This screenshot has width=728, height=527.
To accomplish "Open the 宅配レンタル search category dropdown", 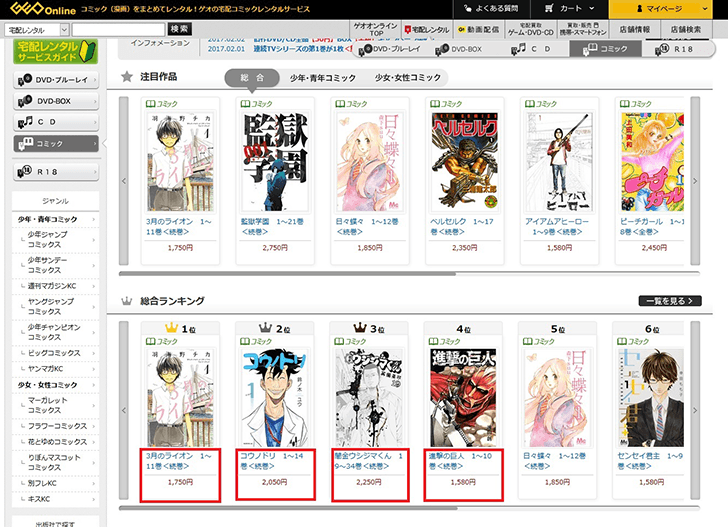I will pos(37,30).
